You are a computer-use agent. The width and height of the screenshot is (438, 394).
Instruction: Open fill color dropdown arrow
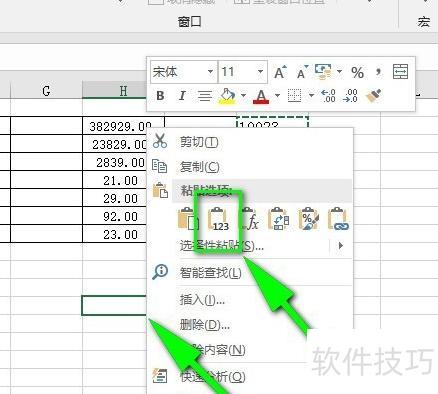click(x=244, y=96)
